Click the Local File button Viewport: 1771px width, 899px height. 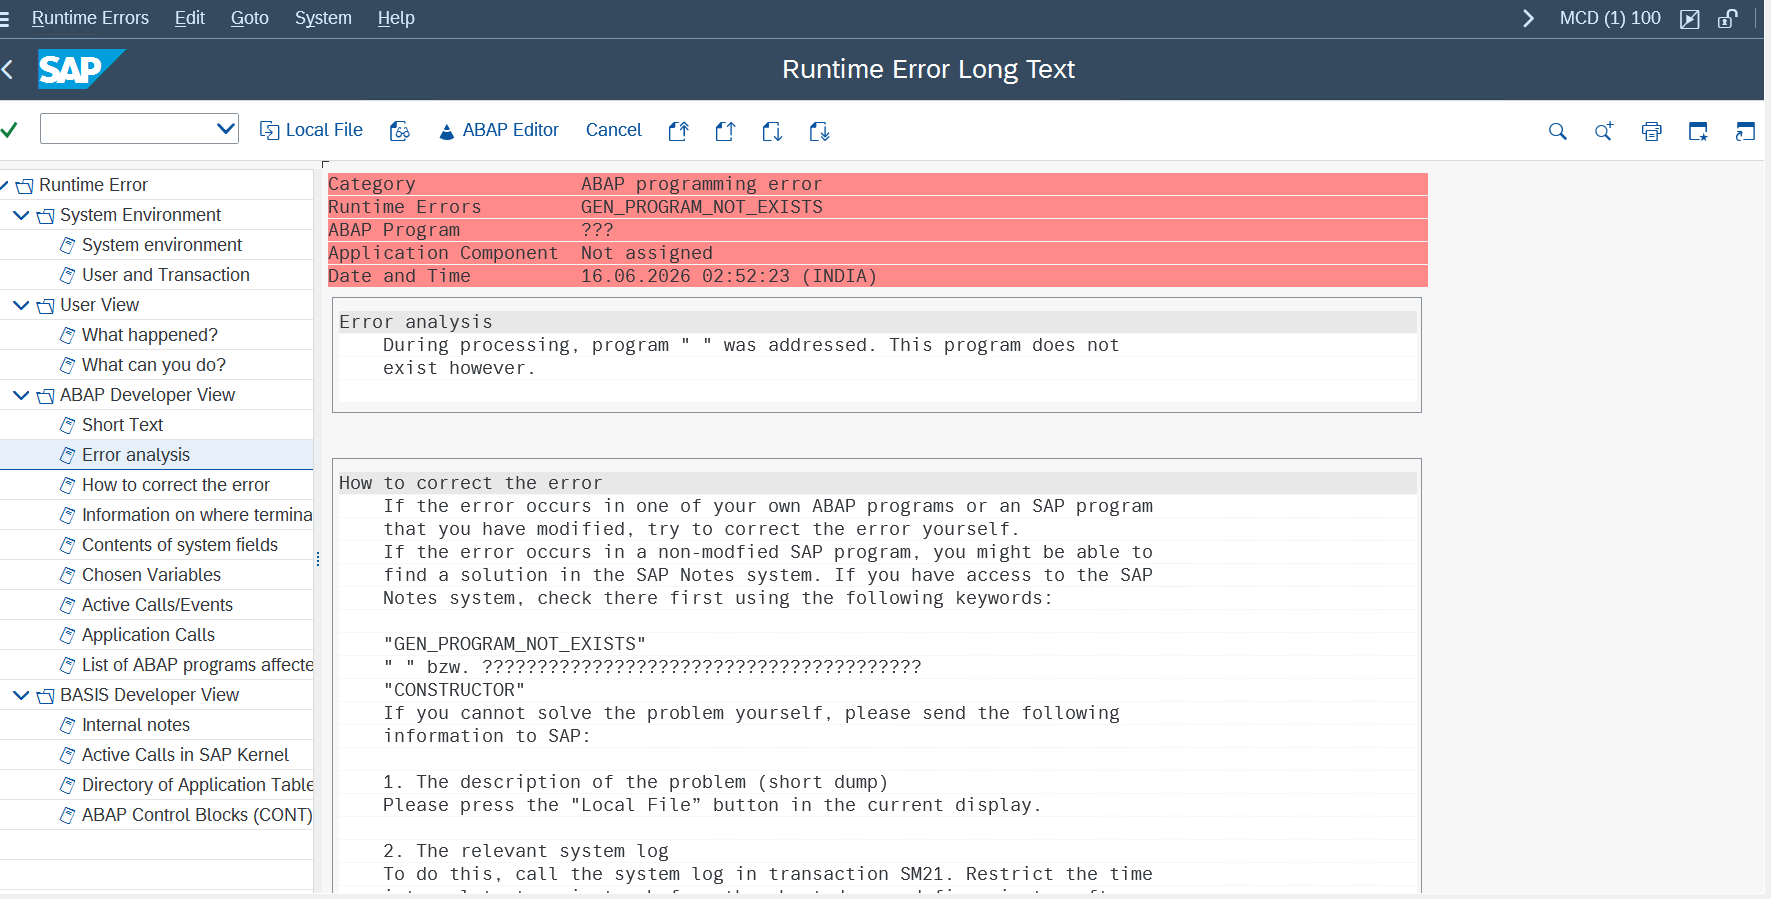[311, 130]
